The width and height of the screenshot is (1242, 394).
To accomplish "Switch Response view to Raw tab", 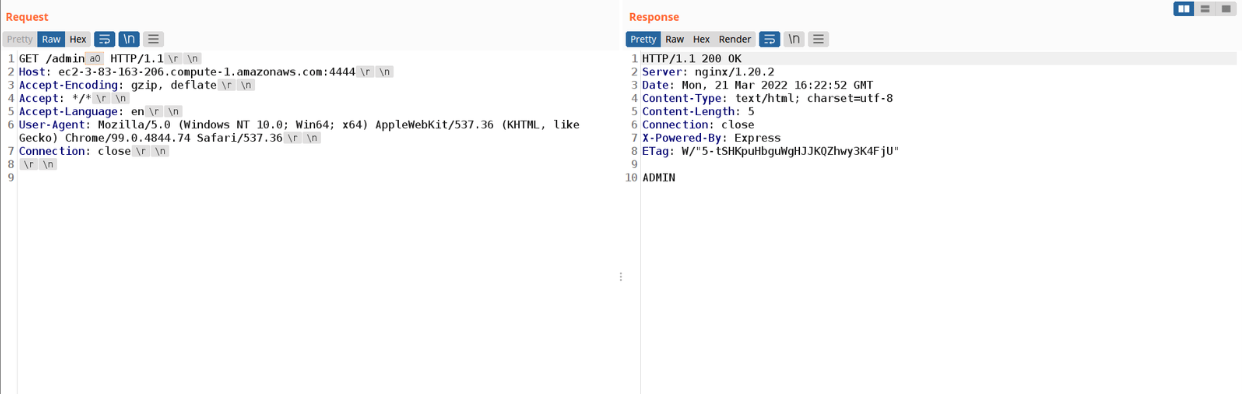I will tap(675, 39).
